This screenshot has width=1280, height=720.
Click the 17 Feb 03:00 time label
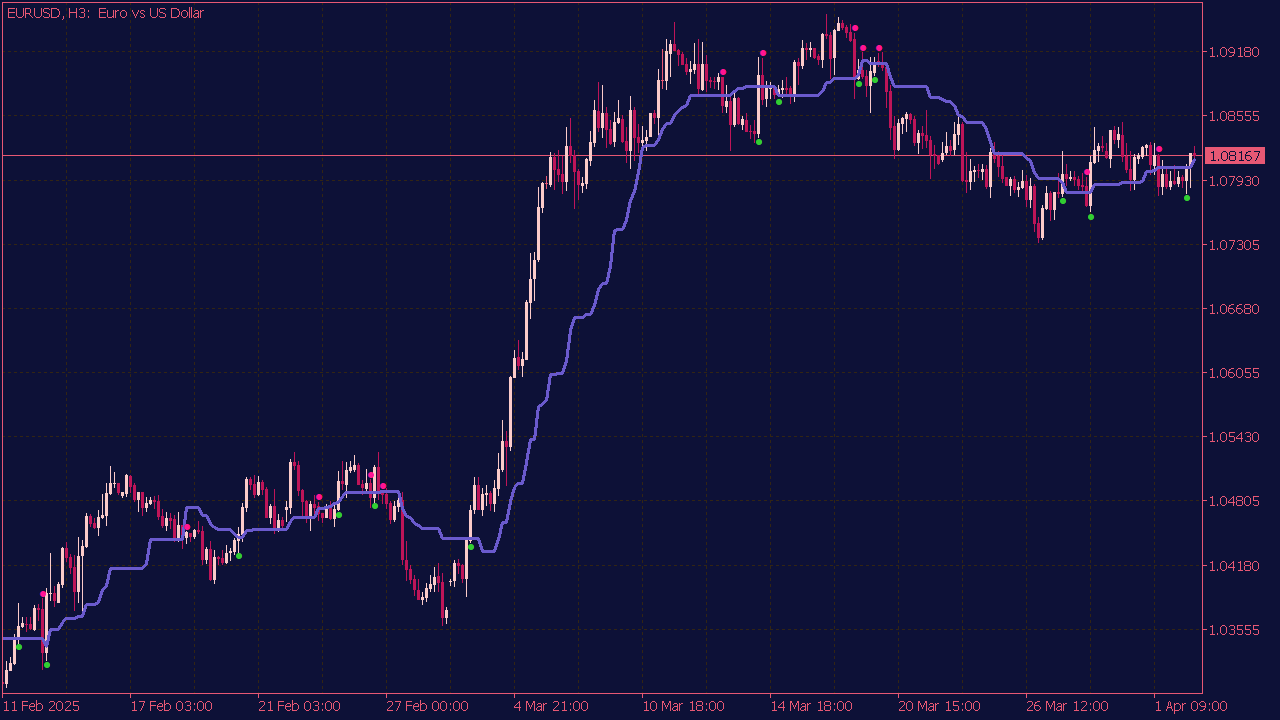[172, 706]
